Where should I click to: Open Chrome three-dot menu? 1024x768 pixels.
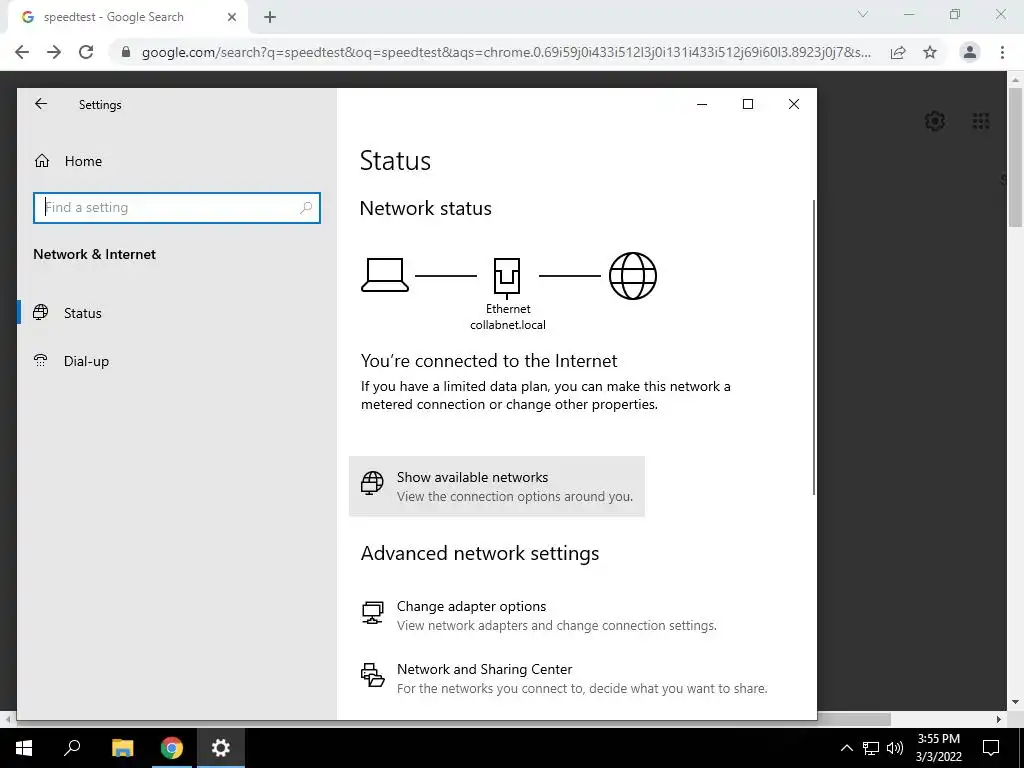click(x=1002, y=52)
